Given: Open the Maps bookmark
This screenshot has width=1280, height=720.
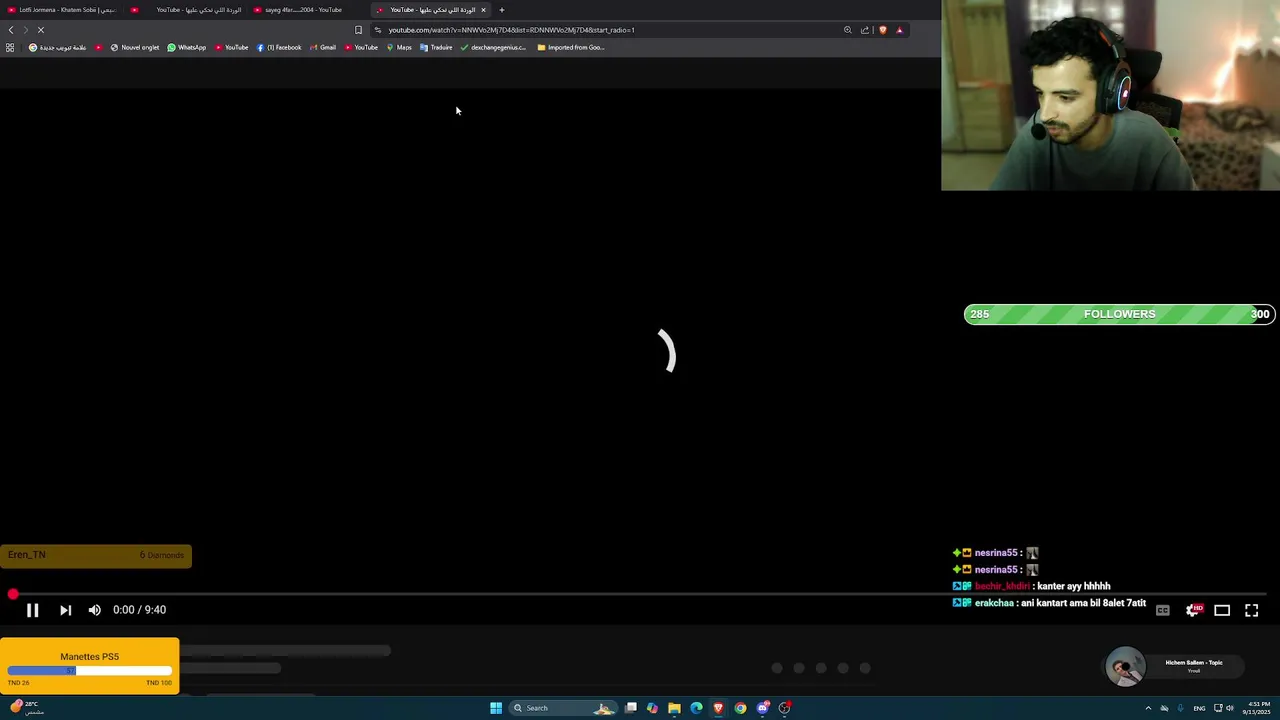Looking at the screenshot, I should click(399, 47).
